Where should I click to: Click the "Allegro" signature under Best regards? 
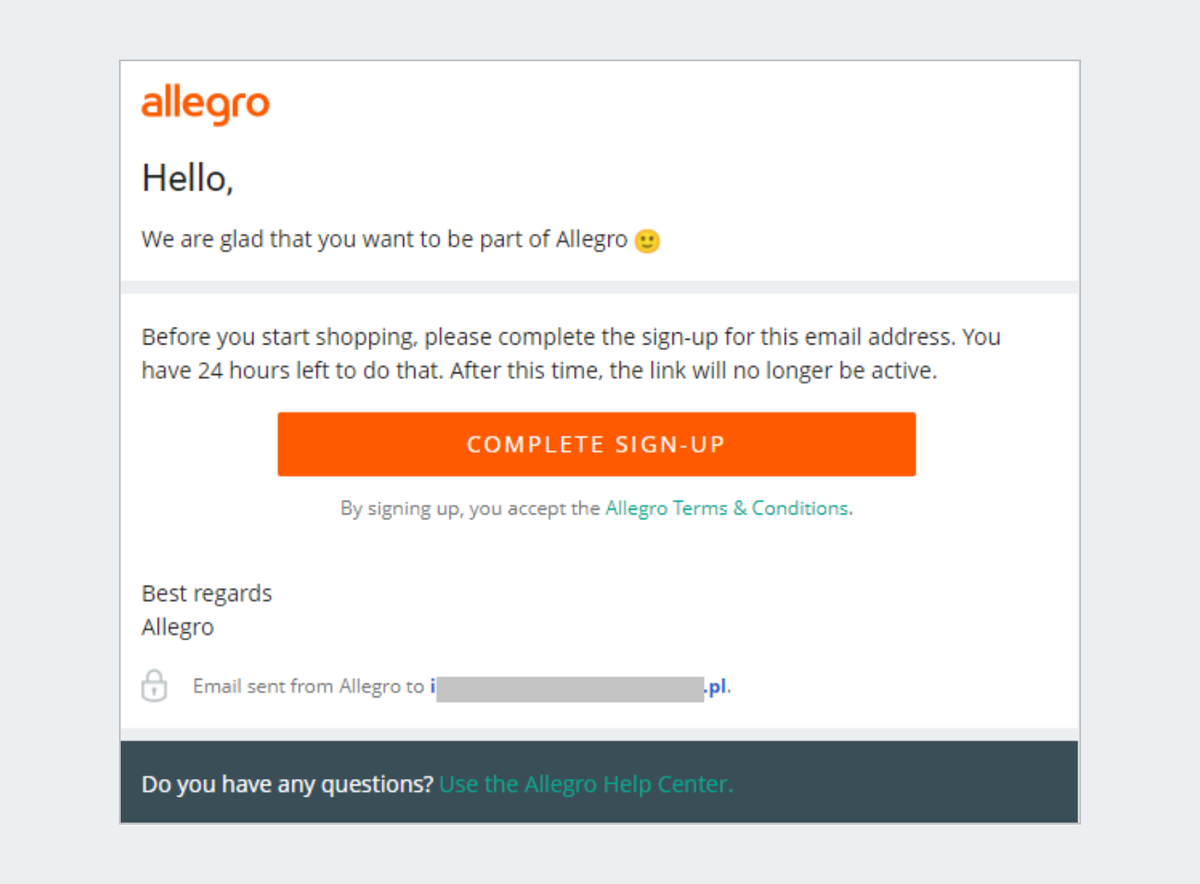click(178, 627)
